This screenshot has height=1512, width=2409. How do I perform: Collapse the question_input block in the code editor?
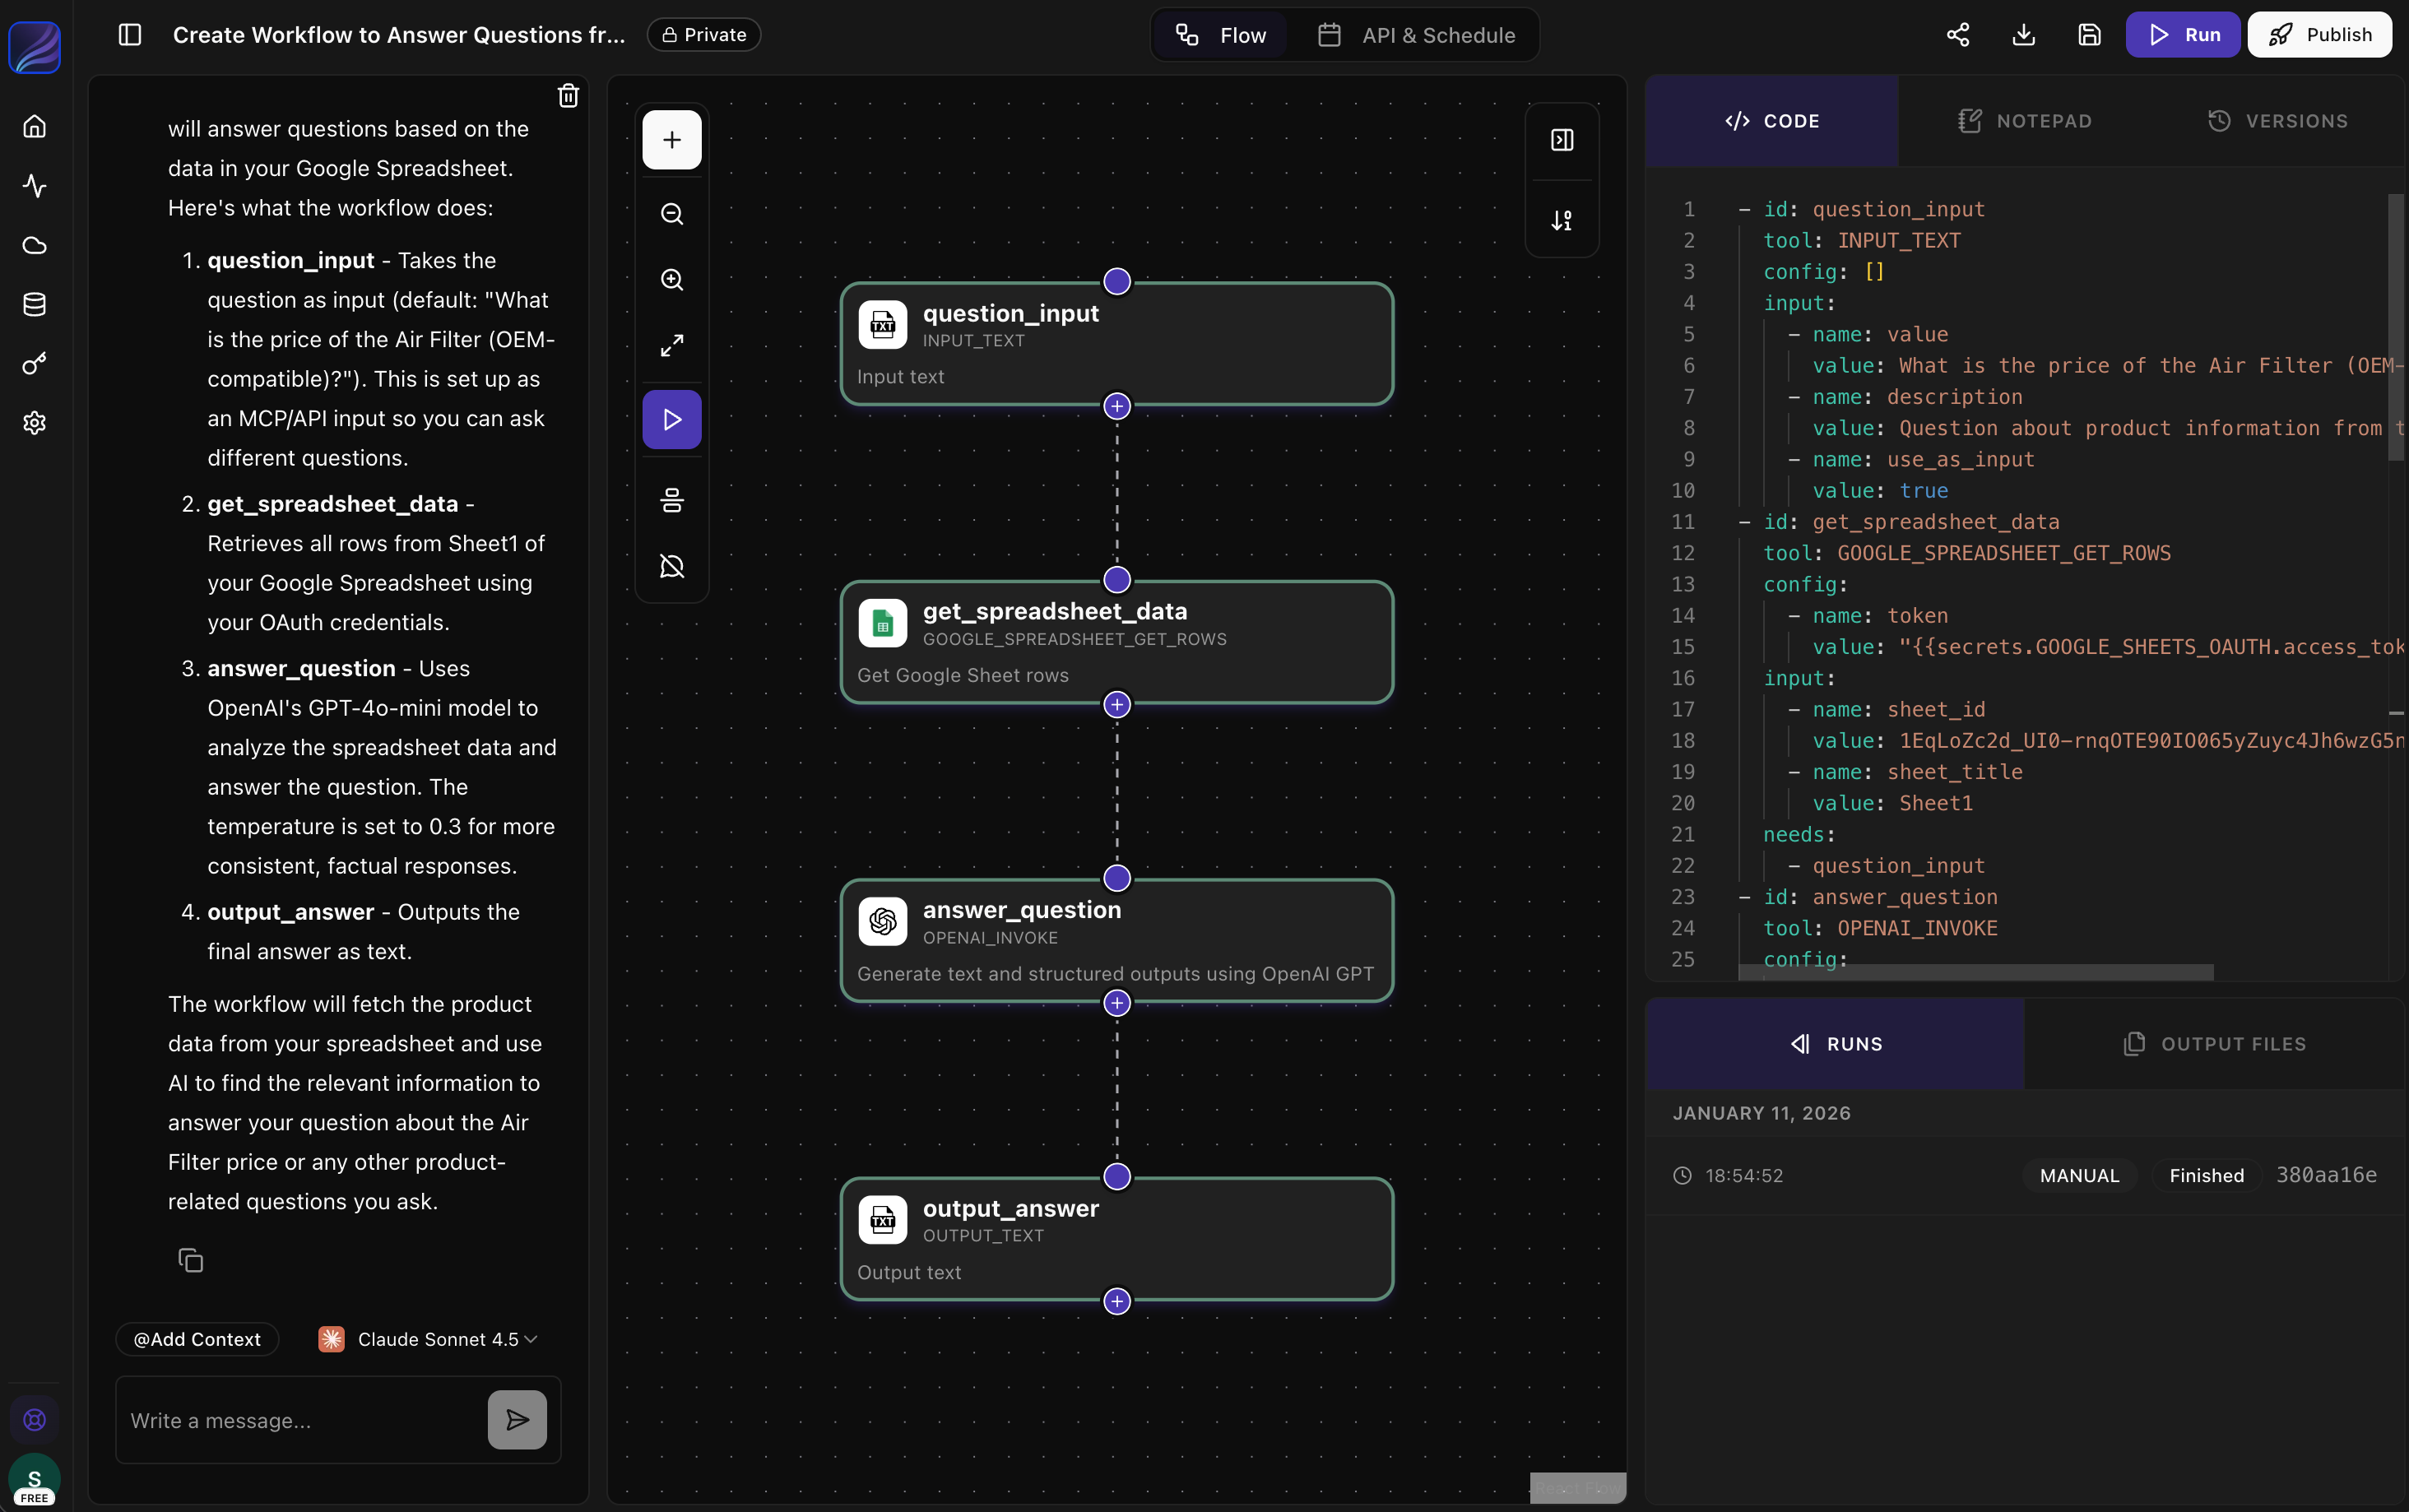(x=1743, y=208)
